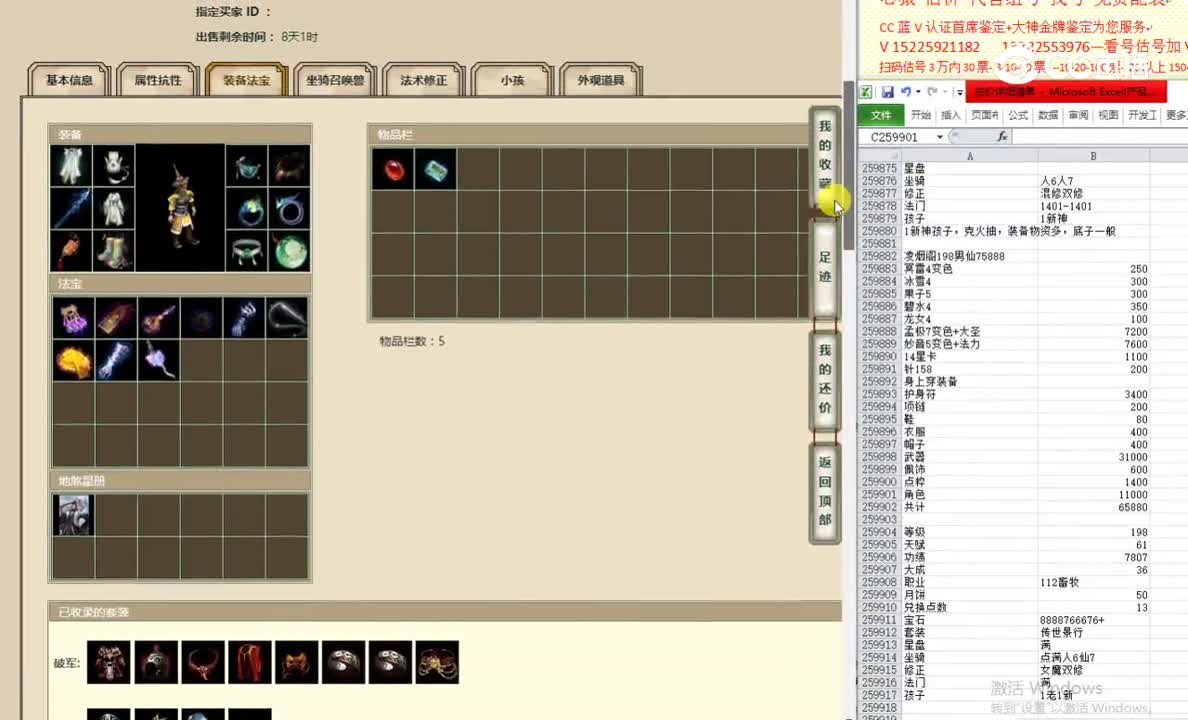Image resolution: width=1188 pixels, height=720 pixels.
Task: Switch to Excel 数据 ribbon tab
Action: pyautogui.click(x=1048, y=115)
